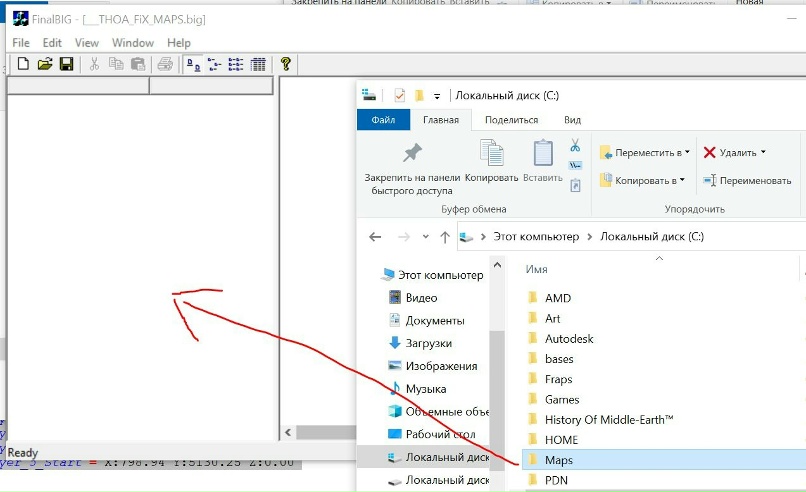Open FinalBIG Help menu
806x492 pixels.
(x=178, y=43)
